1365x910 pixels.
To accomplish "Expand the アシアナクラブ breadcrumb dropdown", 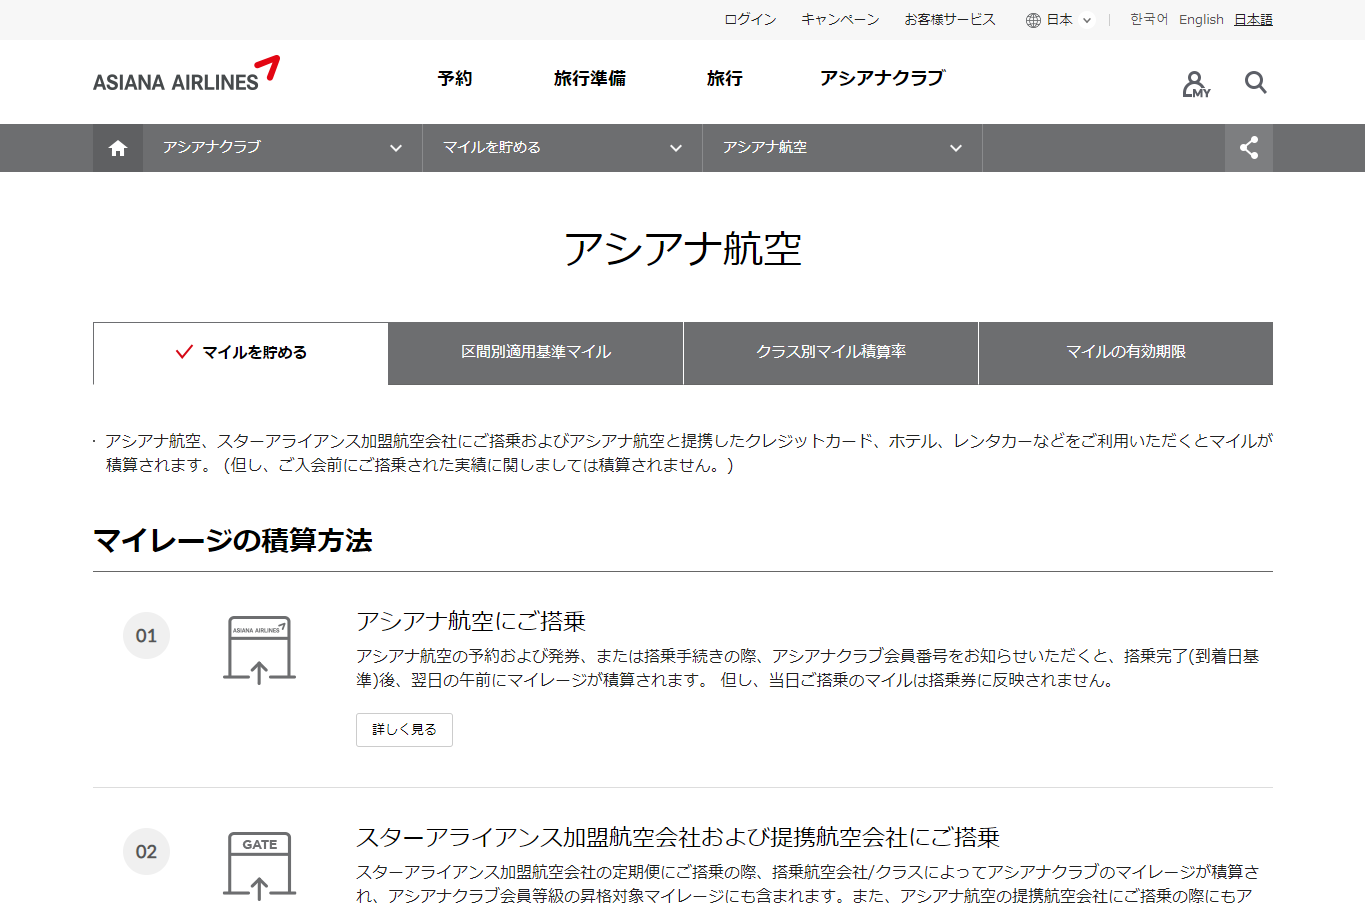I will click(x=283, y=148).
